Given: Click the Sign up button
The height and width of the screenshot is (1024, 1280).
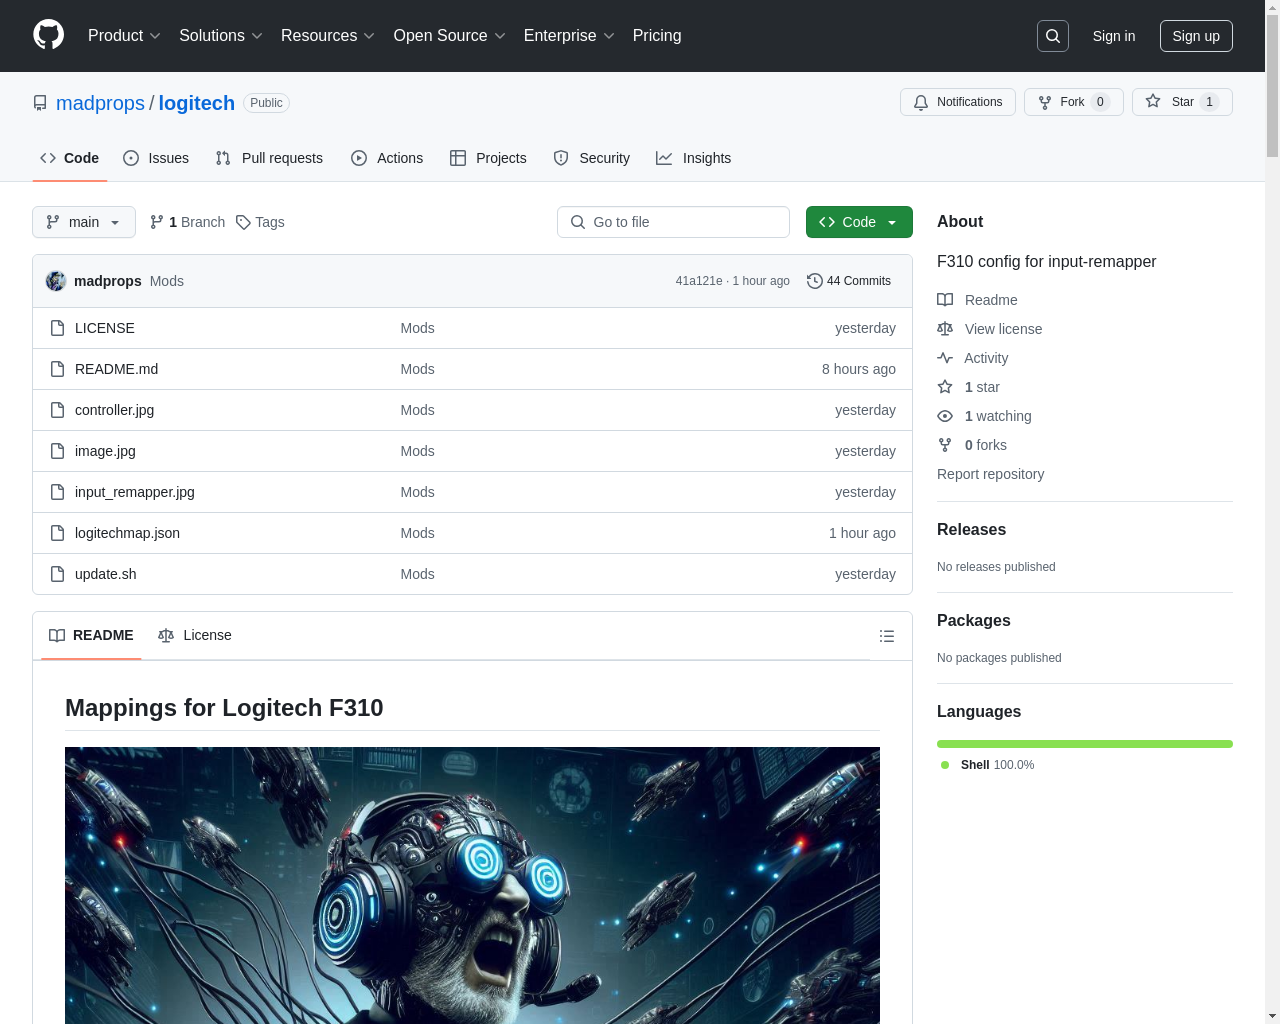Looking at the screenshot, I should coord(1196,36).
